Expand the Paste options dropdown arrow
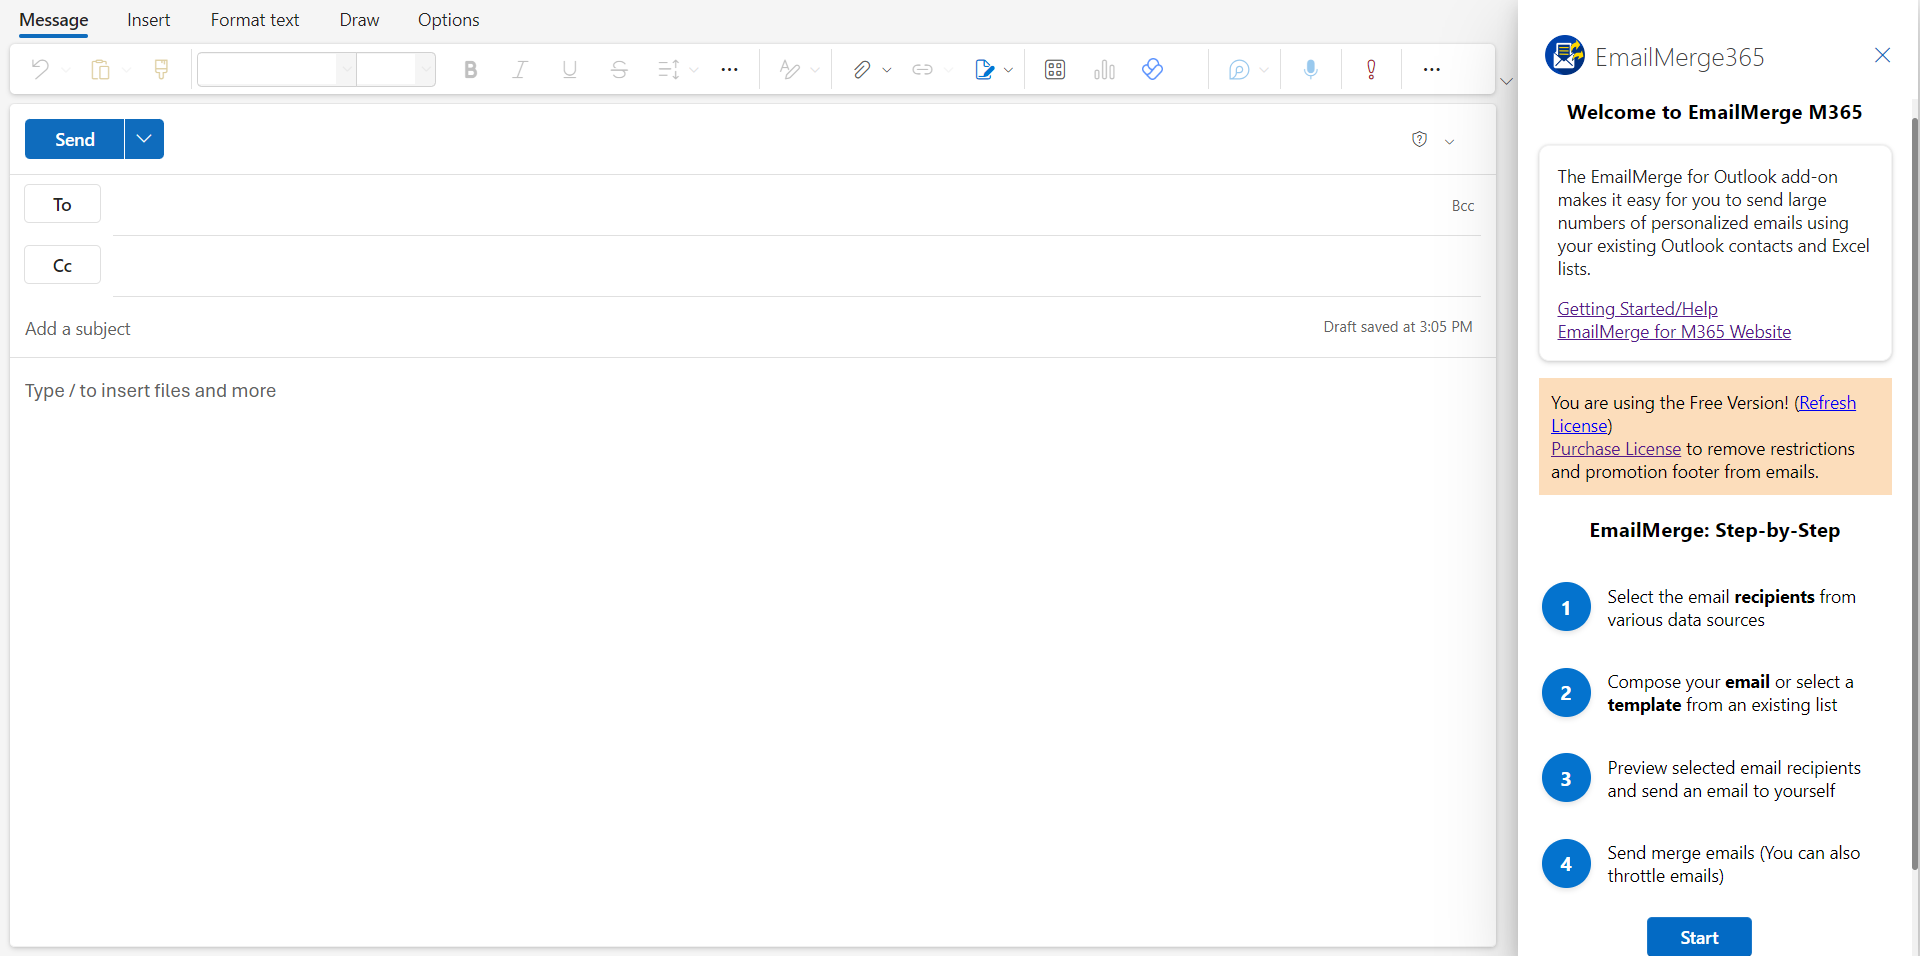This screenshot has height=956, width=1920. 127,70
